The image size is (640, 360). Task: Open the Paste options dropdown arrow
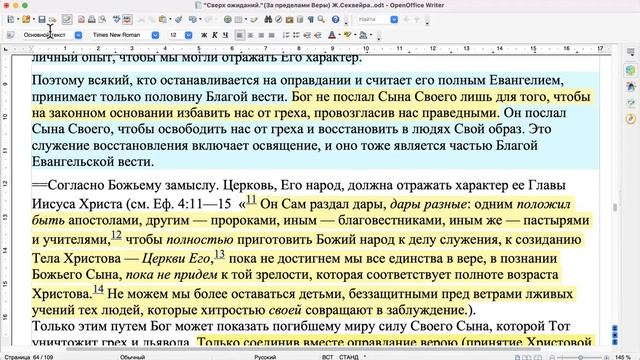point(170,19)
